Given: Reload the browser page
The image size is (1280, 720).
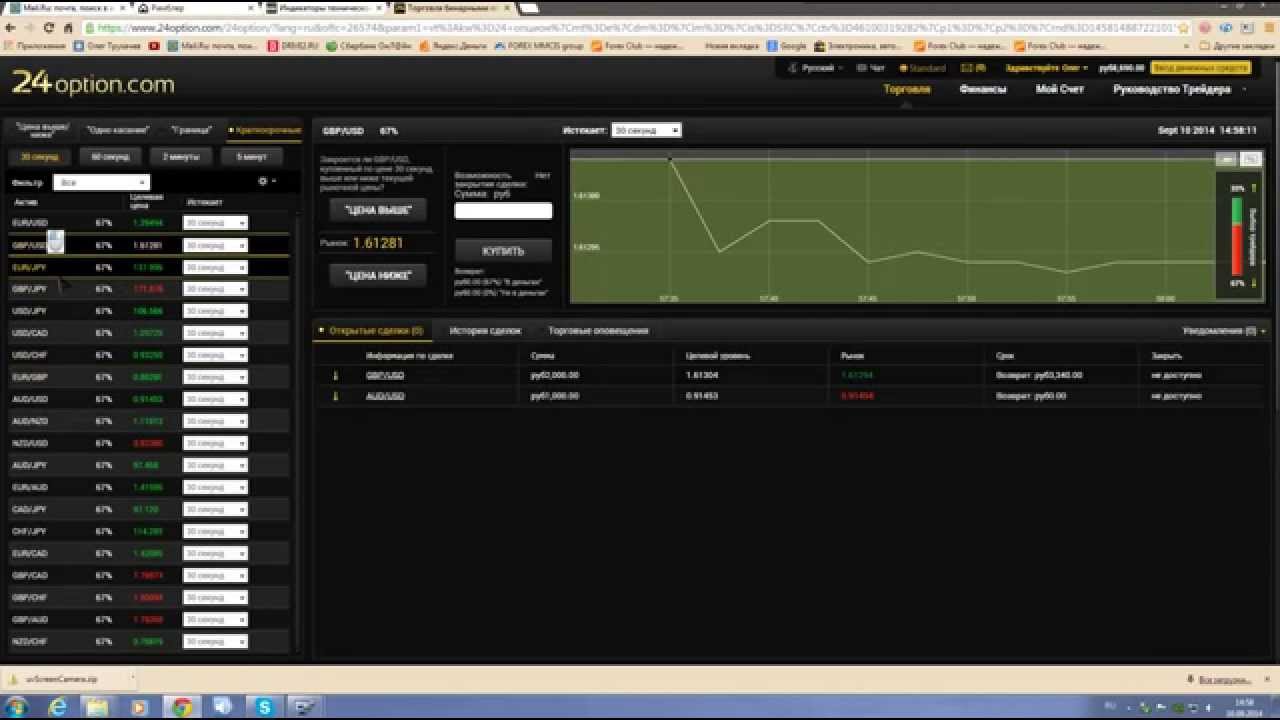Looking at the screenshot, I should [49, 28].
